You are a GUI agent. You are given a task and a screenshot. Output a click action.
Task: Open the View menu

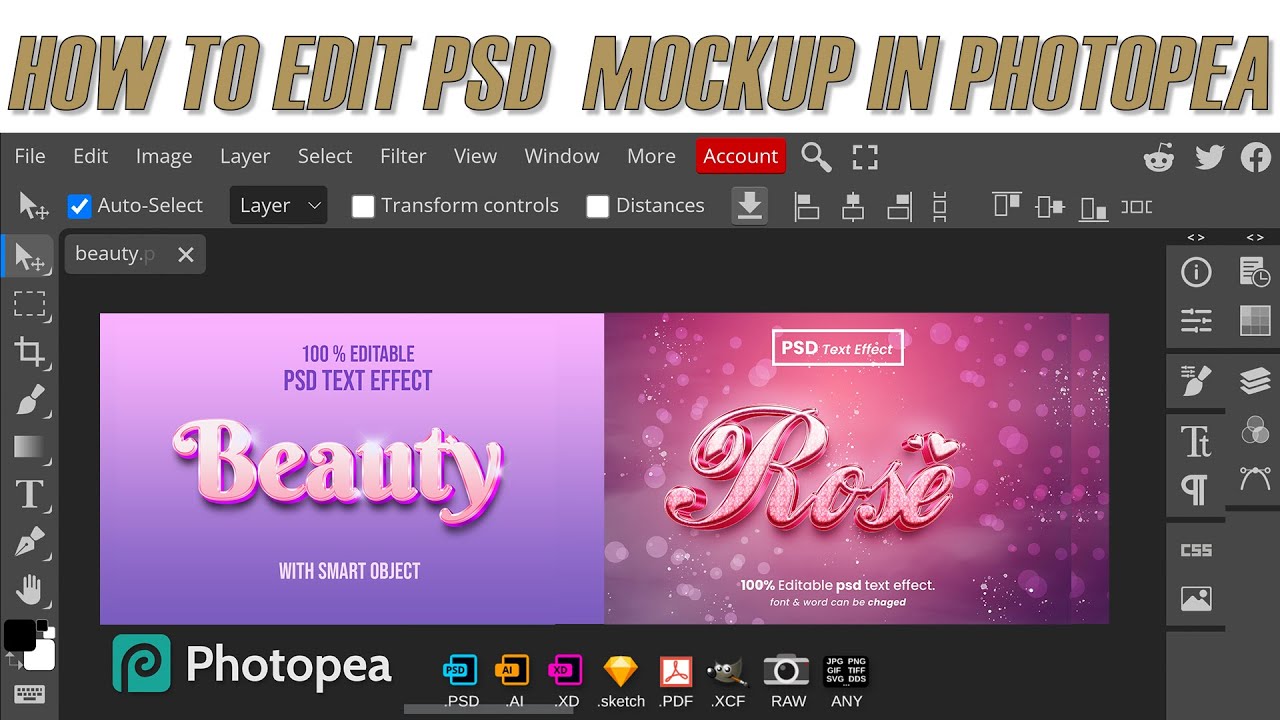click(475, 156)
